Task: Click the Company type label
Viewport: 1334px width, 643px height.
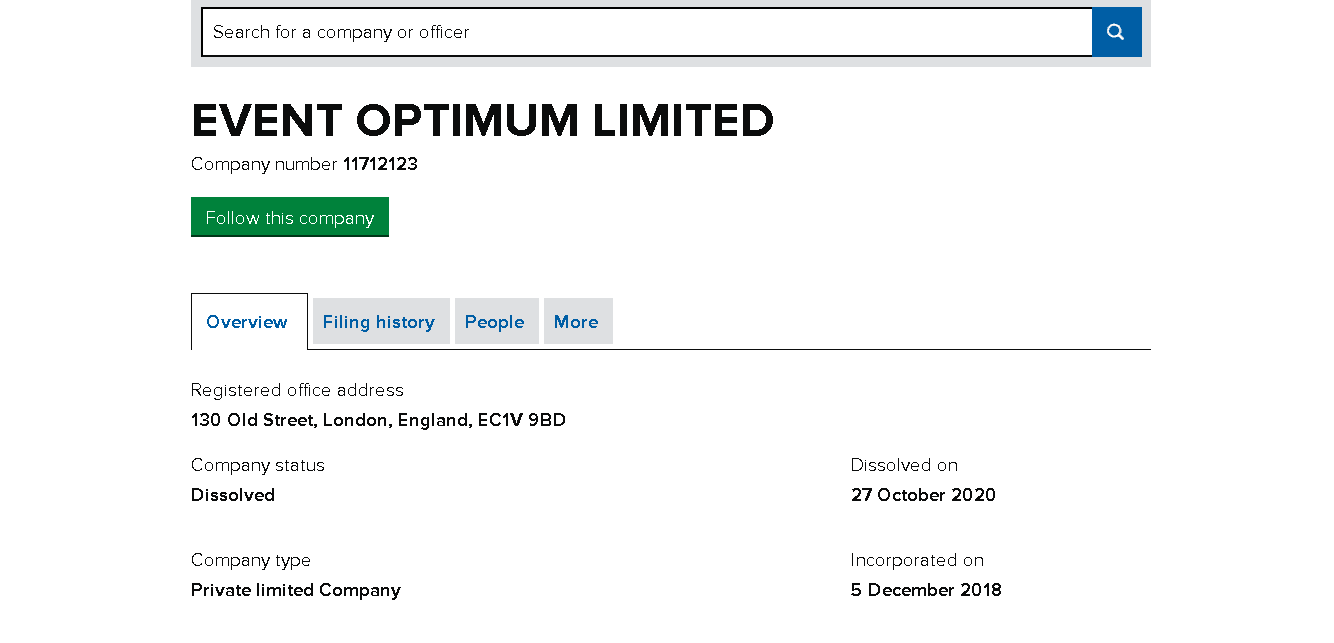Action: point(251,560)
